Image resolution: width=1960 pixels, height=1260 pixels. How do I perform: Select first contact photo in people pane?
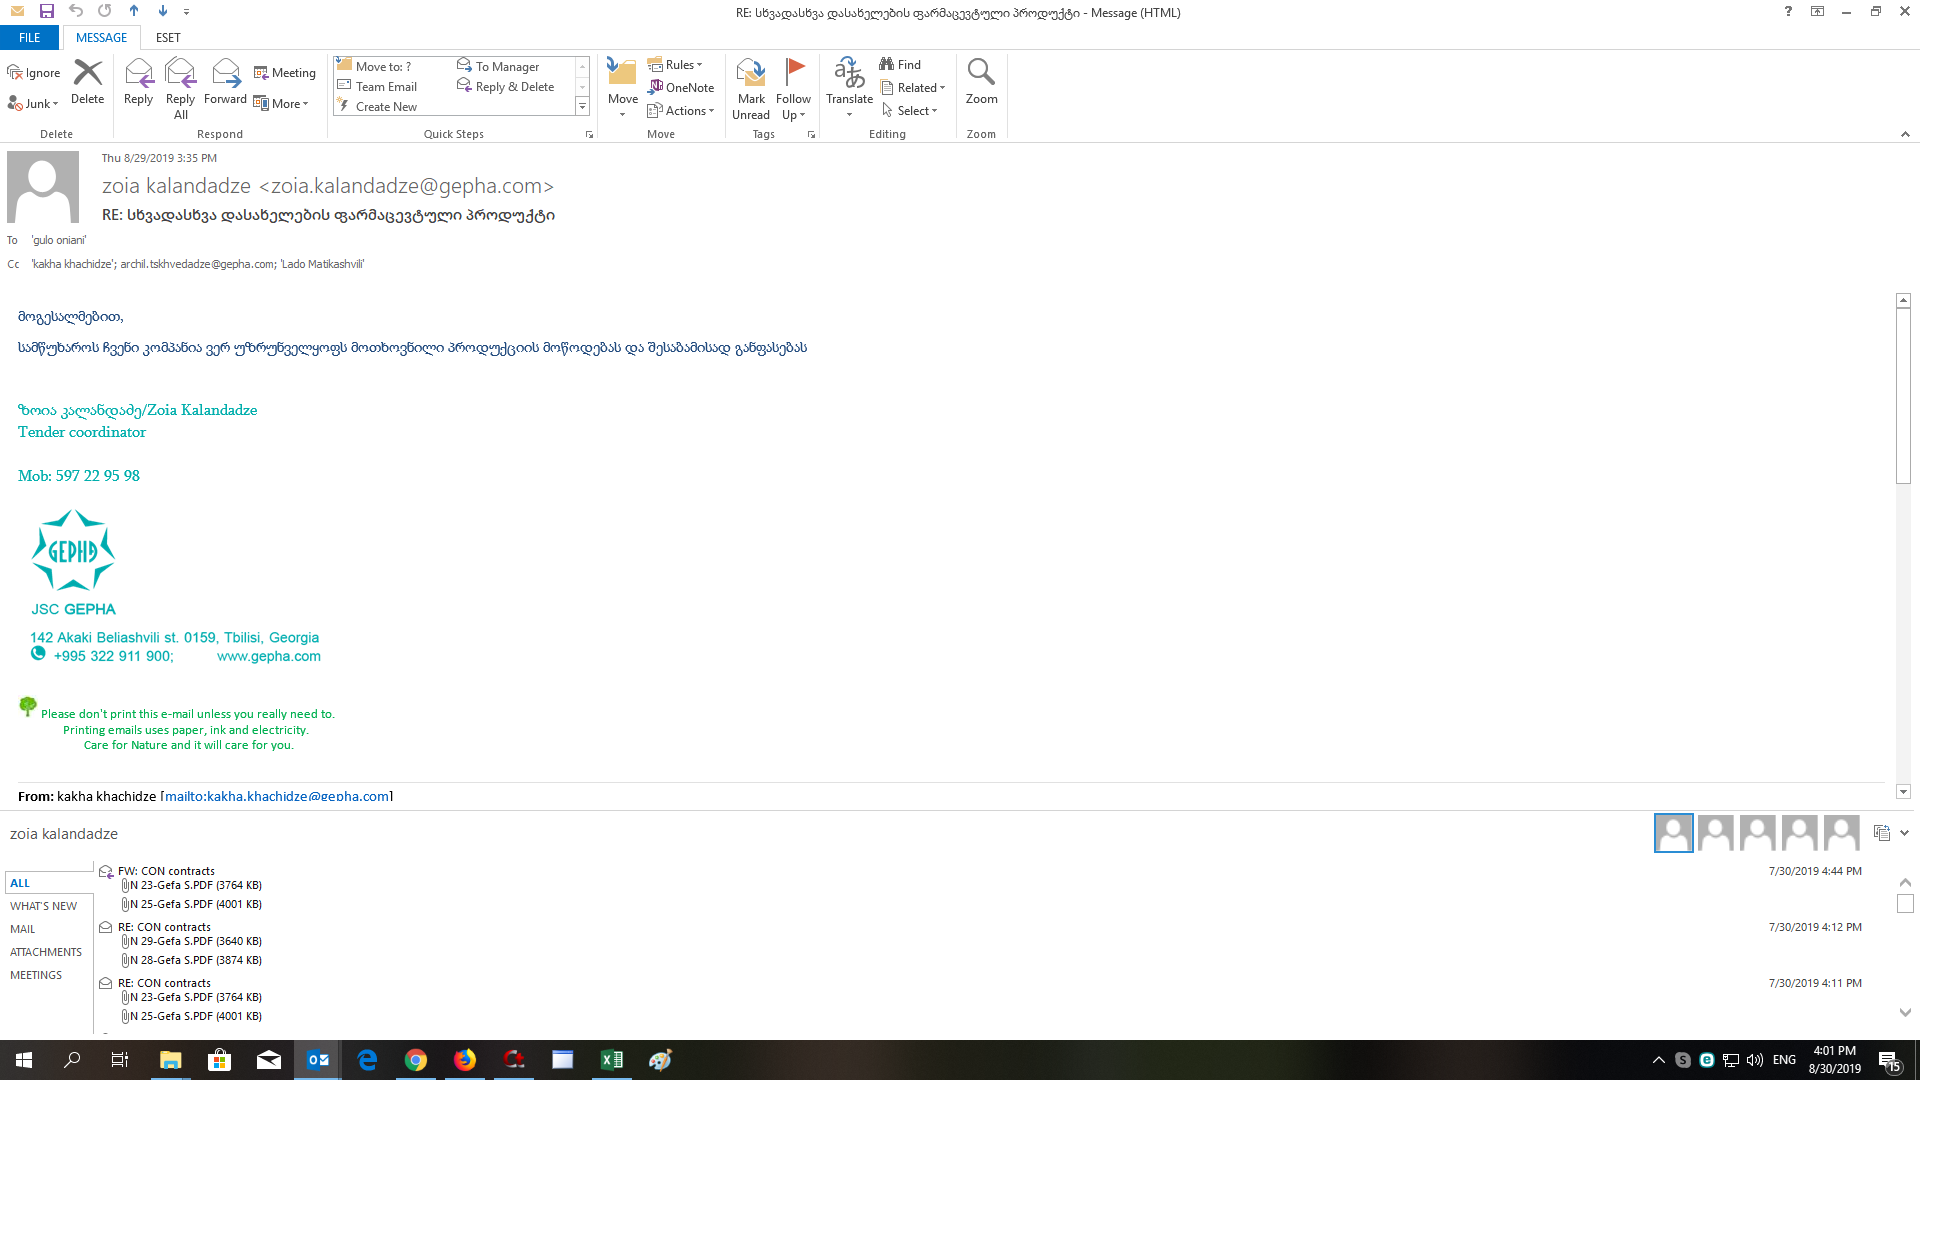1673,833
